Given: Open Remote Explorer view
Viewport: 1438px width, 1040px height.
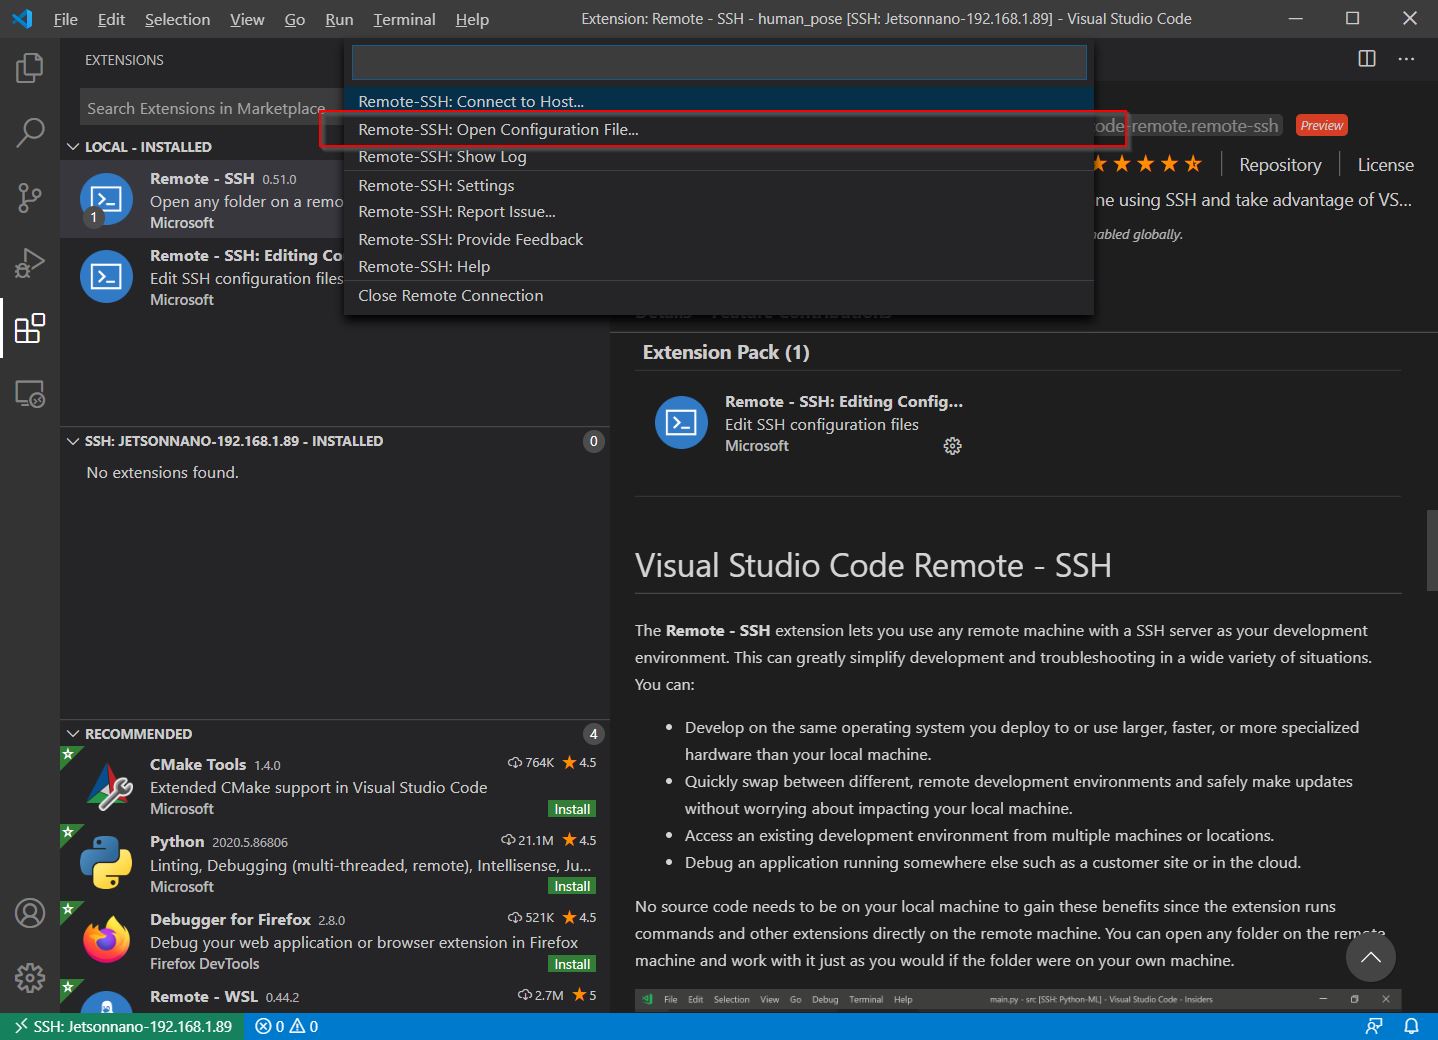Looking at the screenshot, I should click(30, 393).
